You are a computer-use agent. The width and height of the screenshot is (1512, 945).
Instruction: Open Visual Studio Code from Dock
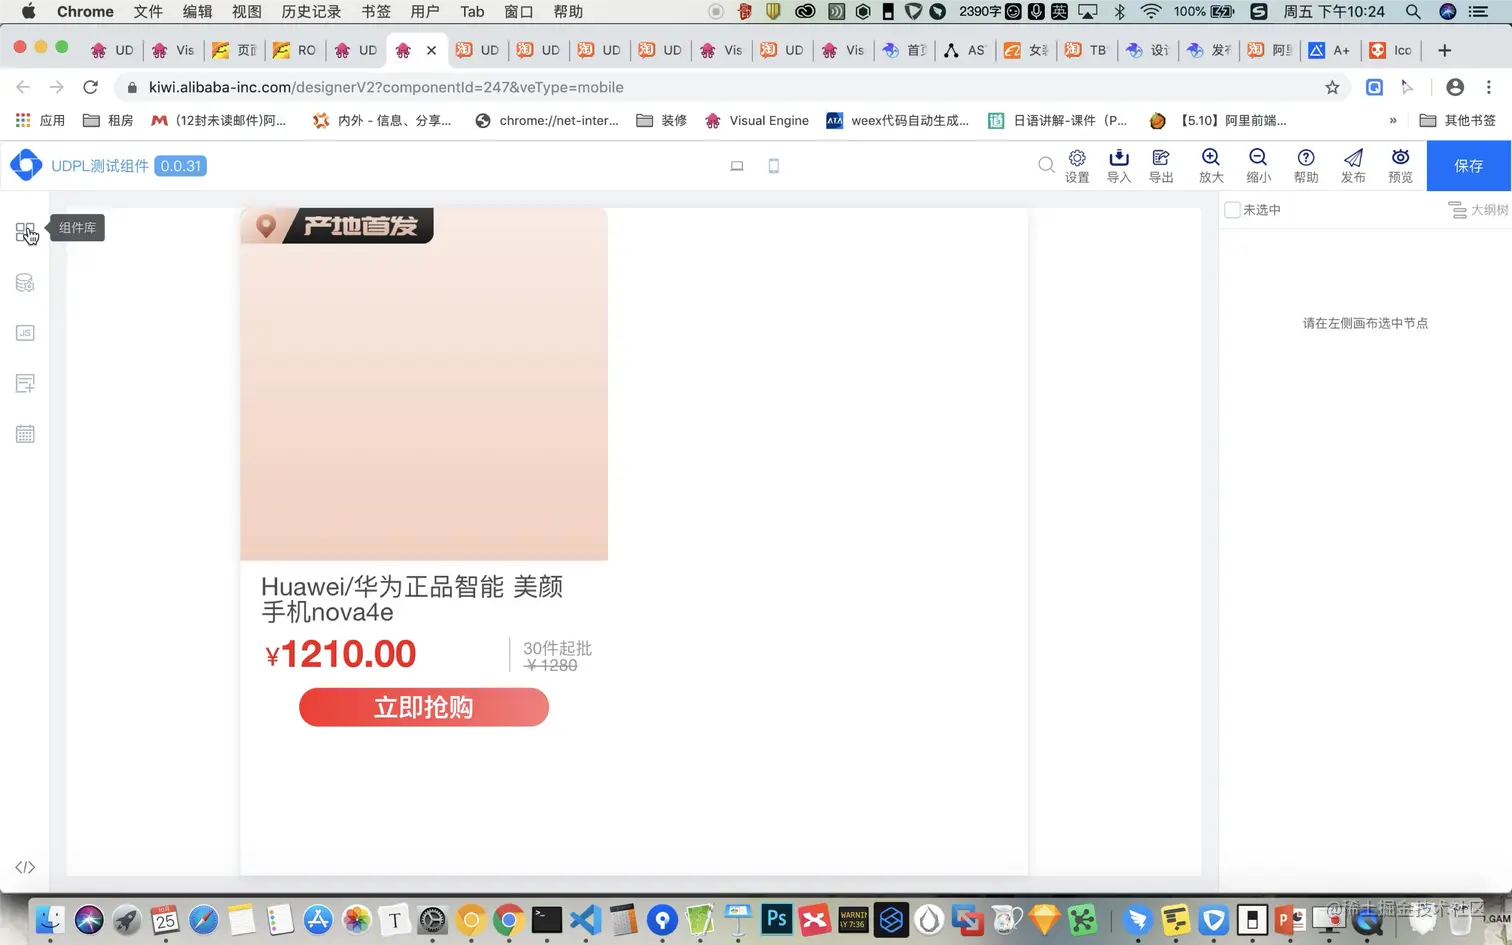click(585, 919)
